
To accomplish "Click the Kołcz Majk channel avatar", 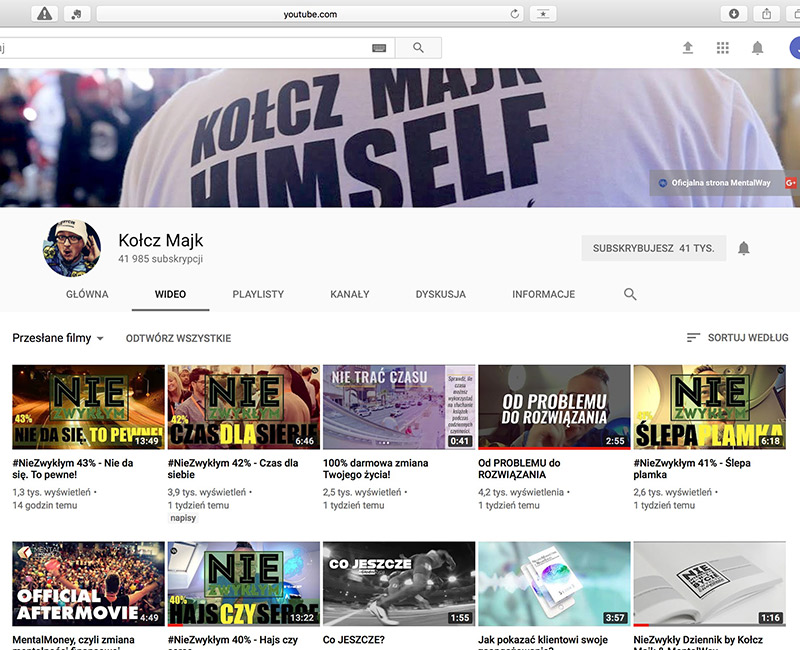I will pyautogui.click(x=71, y=248).
